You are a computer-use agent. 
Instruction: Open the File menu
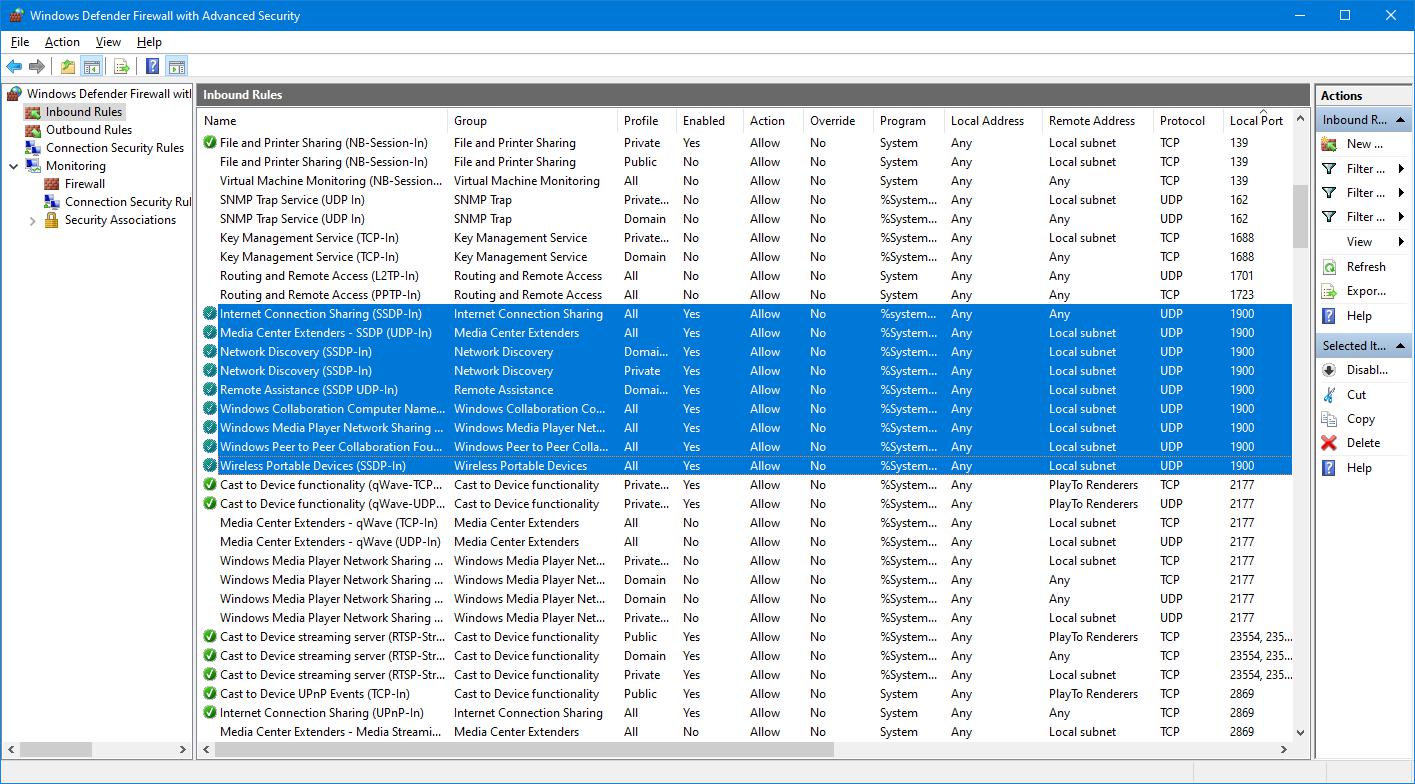(x=20, y=42)
